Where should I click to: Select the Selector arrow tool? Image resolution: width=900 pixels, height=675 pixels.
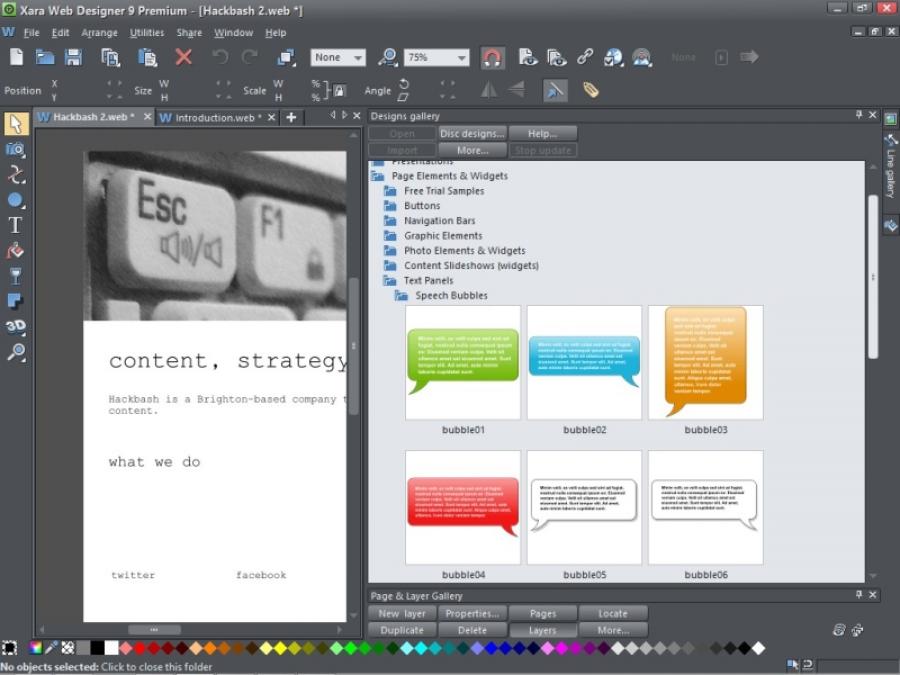click(16, 124)
